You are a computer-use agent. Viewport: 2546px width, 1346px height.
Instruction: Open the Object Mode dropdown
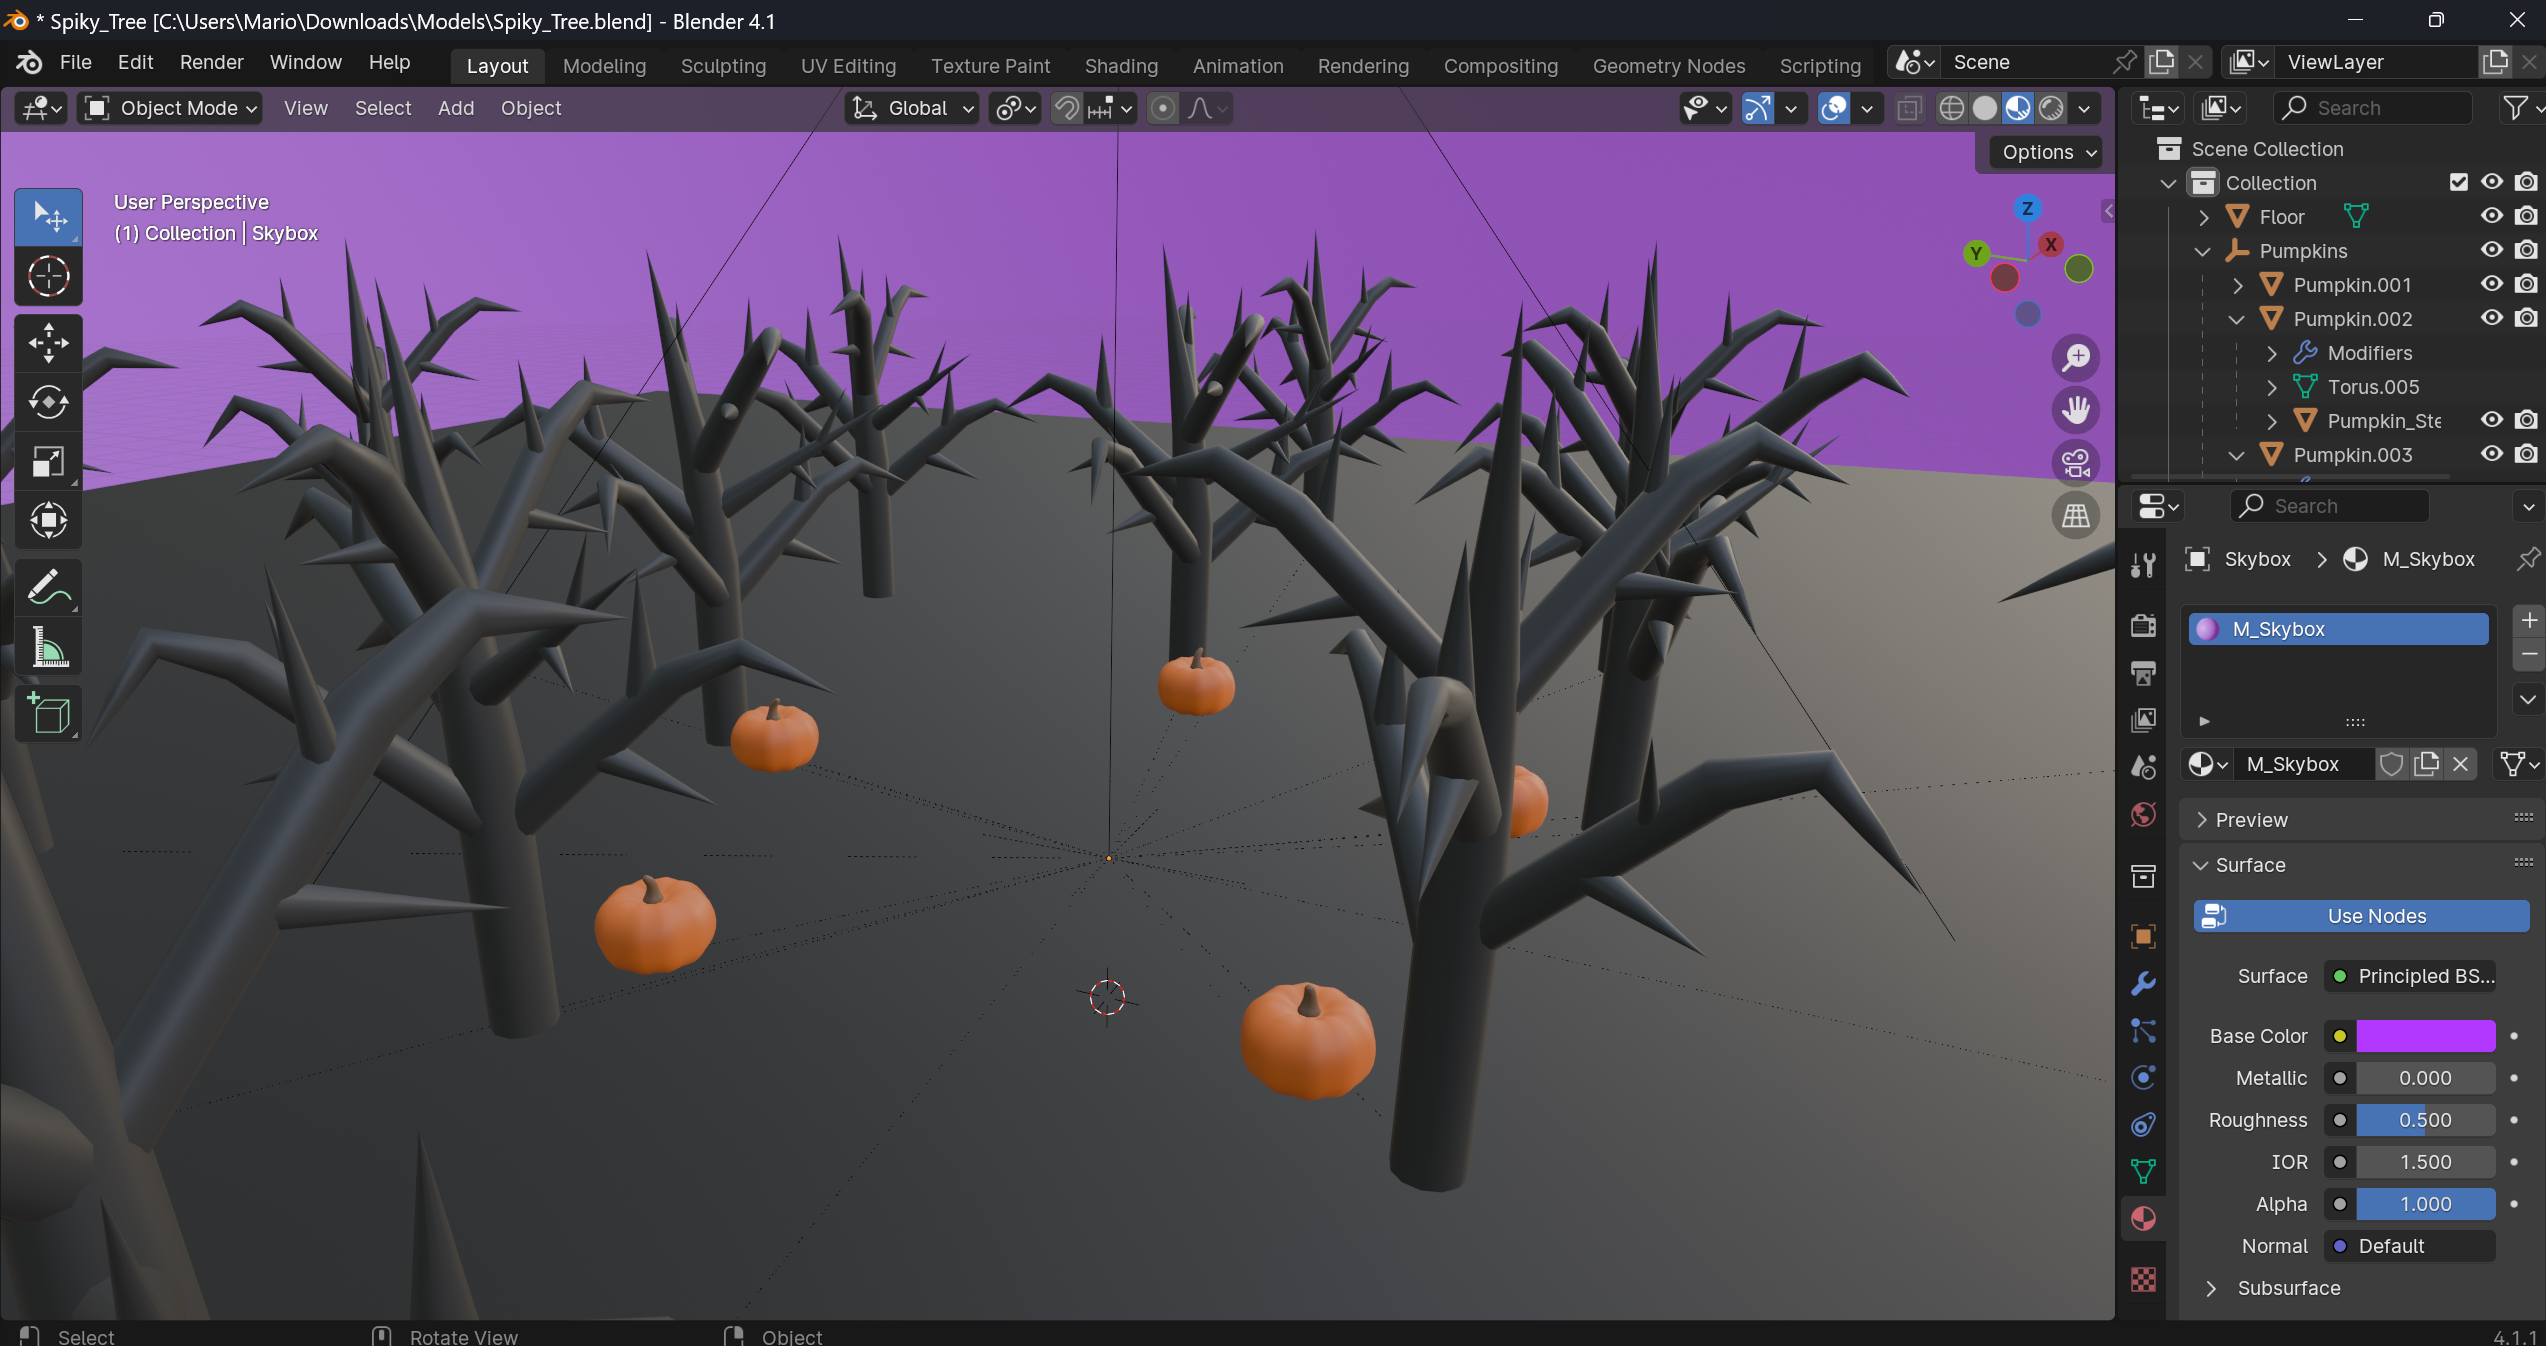[x=170, y=108]
